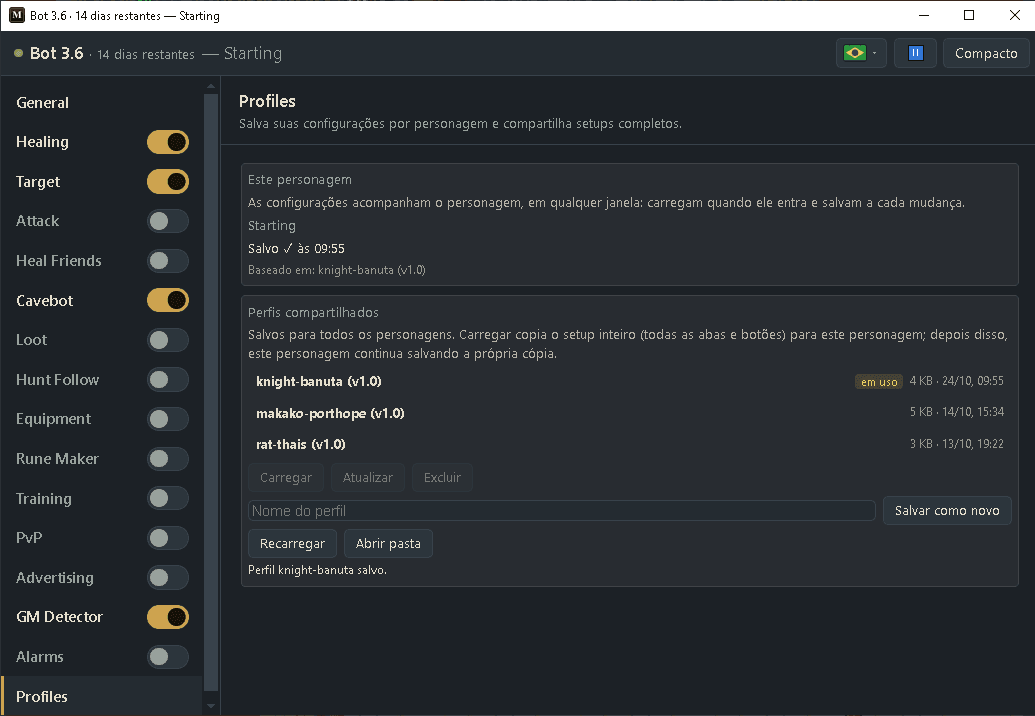
Task: Open the PvP section
Action: (x=29, y=538)
